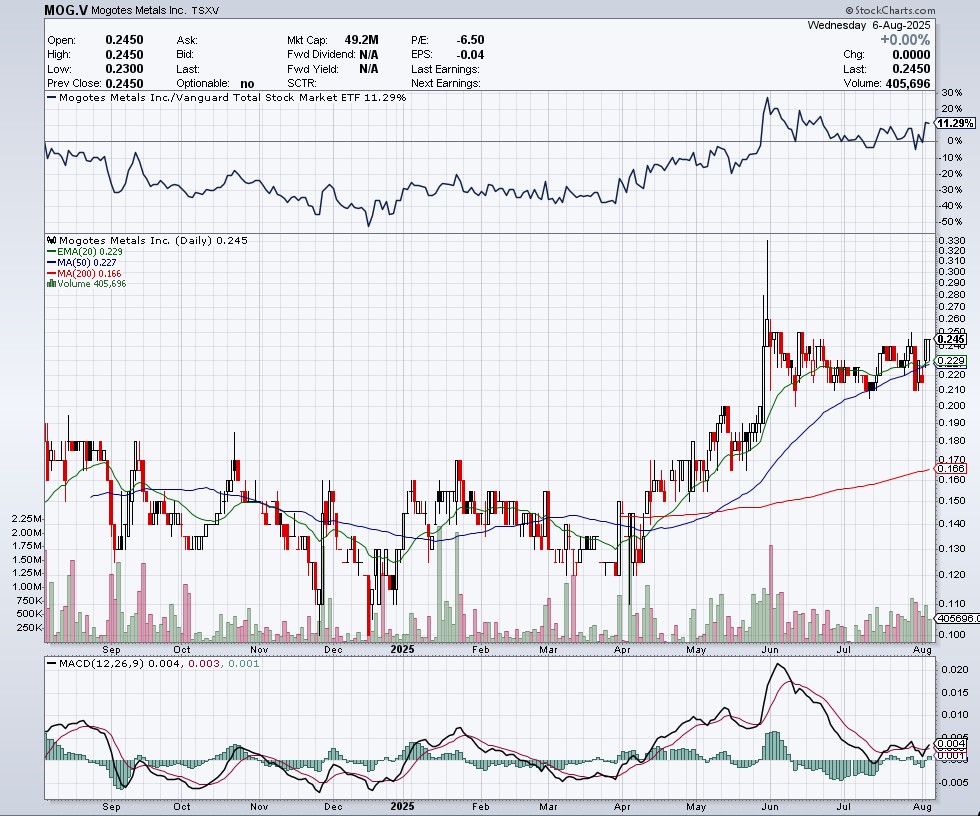
Task: Click the Mkt Cap value 49.2M
Action: 361,40
